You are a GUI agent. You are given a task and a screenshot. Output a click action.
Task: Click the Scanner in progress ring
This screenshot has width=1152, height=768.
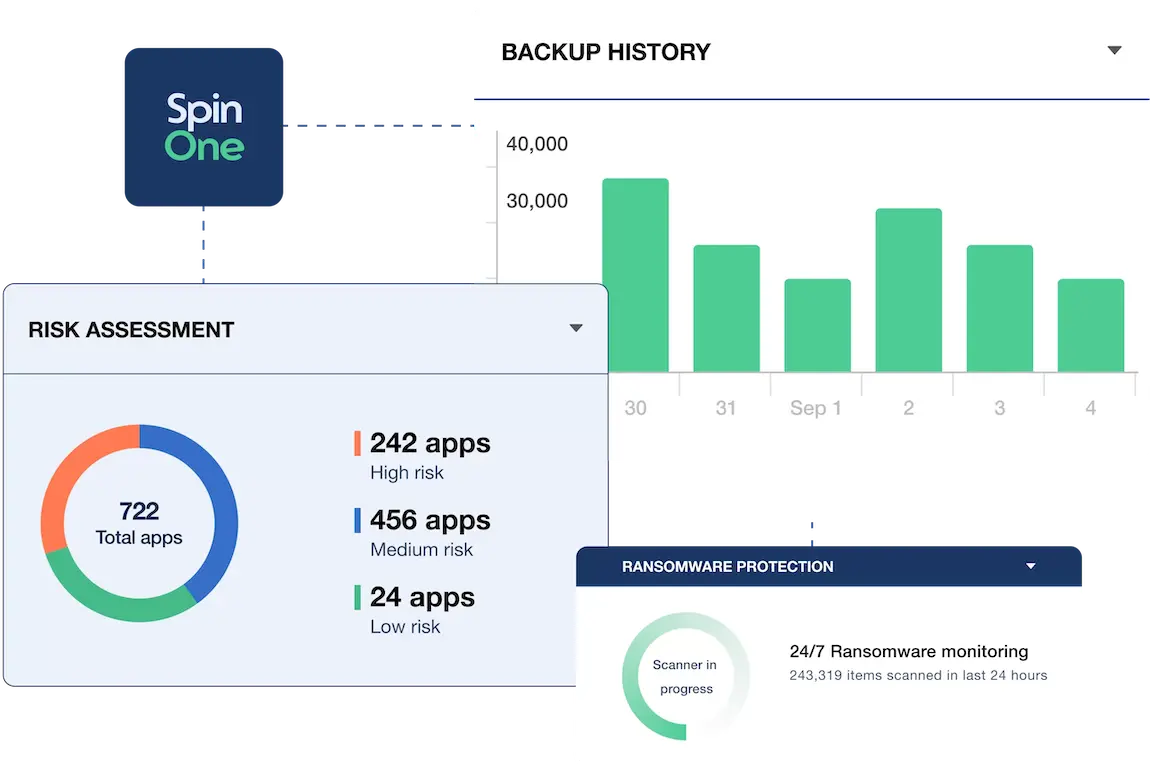[x=685, y=677]
